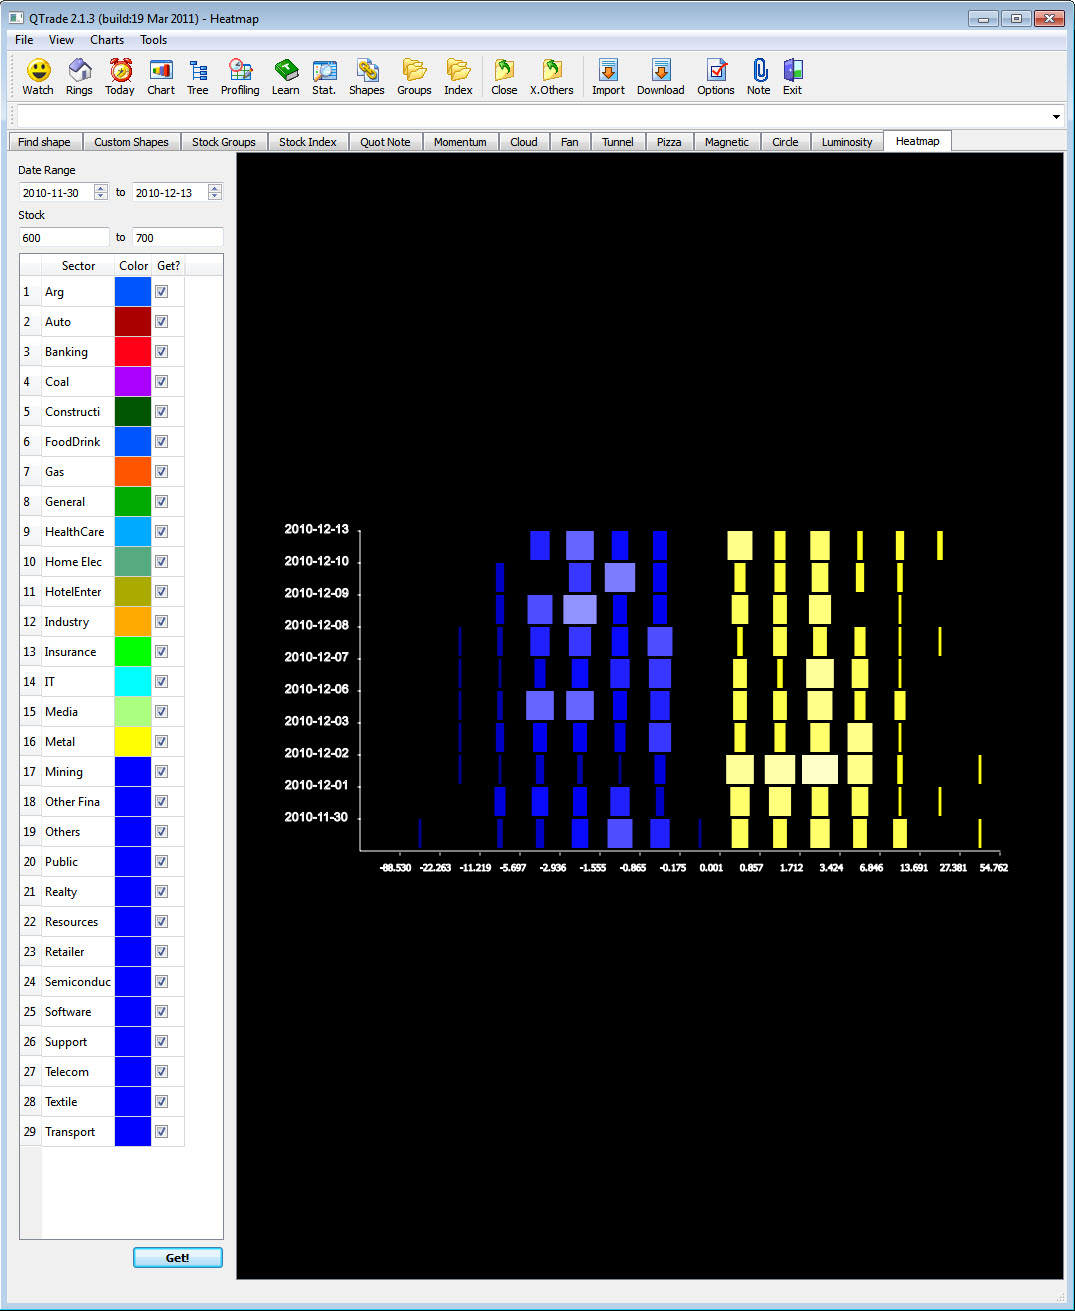Viewport: 1075px width, 1311px height.
Task: Open the Charts menu
Action: (x=106, y=40)
